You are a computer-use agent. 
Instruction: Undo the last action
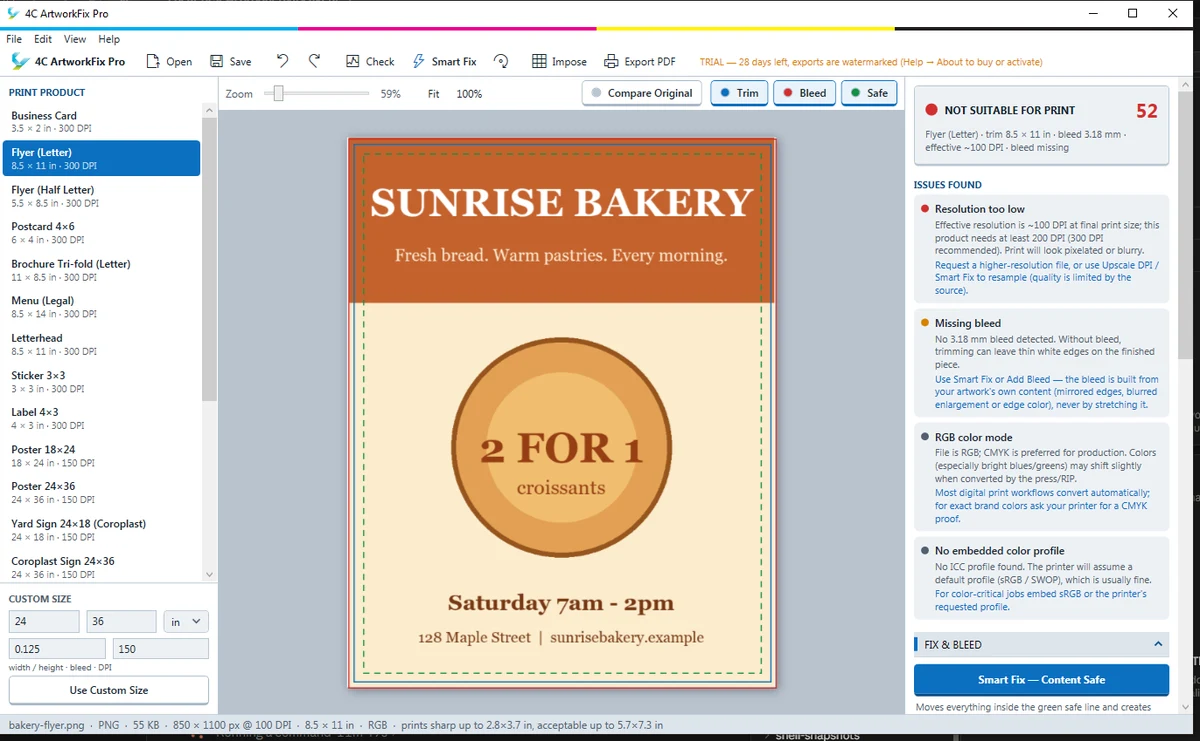pyautogui.click(x=282, y=61)
